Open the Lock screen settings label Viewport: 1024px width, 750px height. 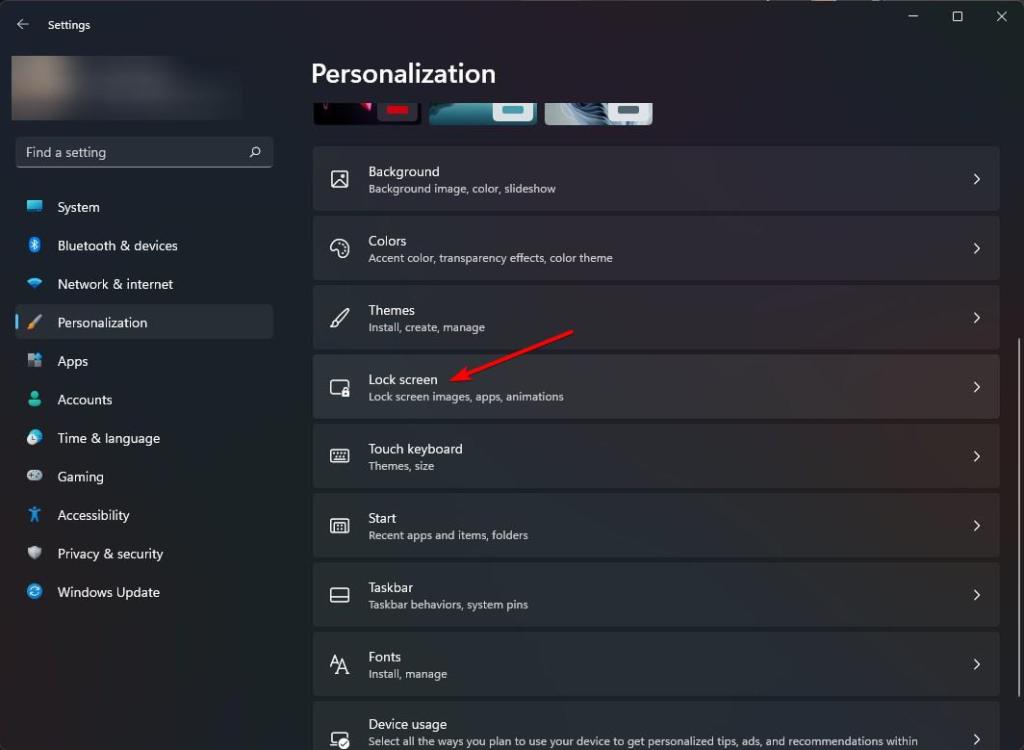(403, 380)
